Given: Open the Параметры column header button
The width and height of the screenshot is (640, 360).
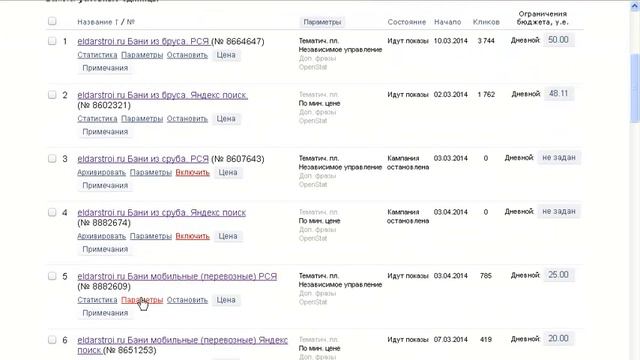Looking at the screenshot, I should click(322, 22).
